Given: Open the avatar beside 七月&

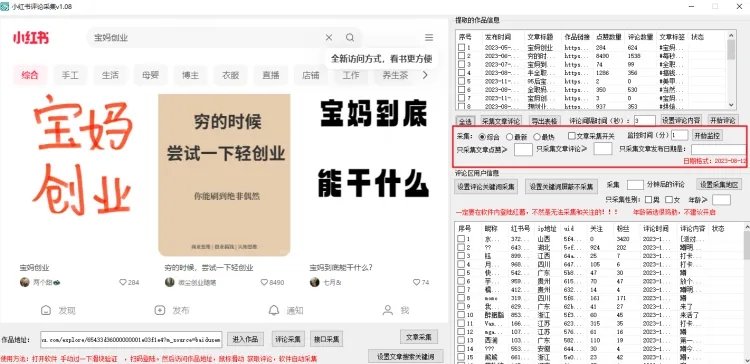Looking at the screenshot, I should (x=314, y=282).
